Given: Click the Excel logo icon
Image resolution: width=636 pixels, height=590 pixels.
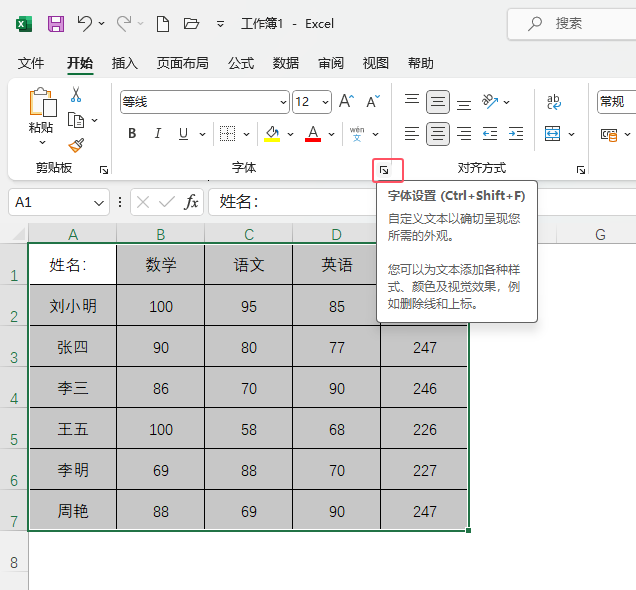Looking at the screenshot, I should coord(24,24).
